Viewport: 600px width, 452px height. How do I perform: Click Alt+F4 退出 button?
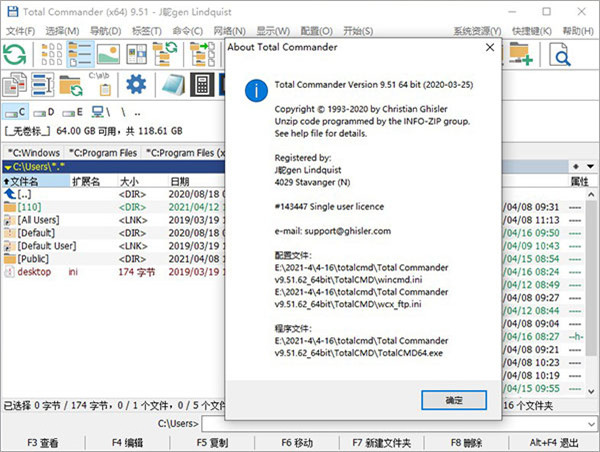[x=554, y=443]
